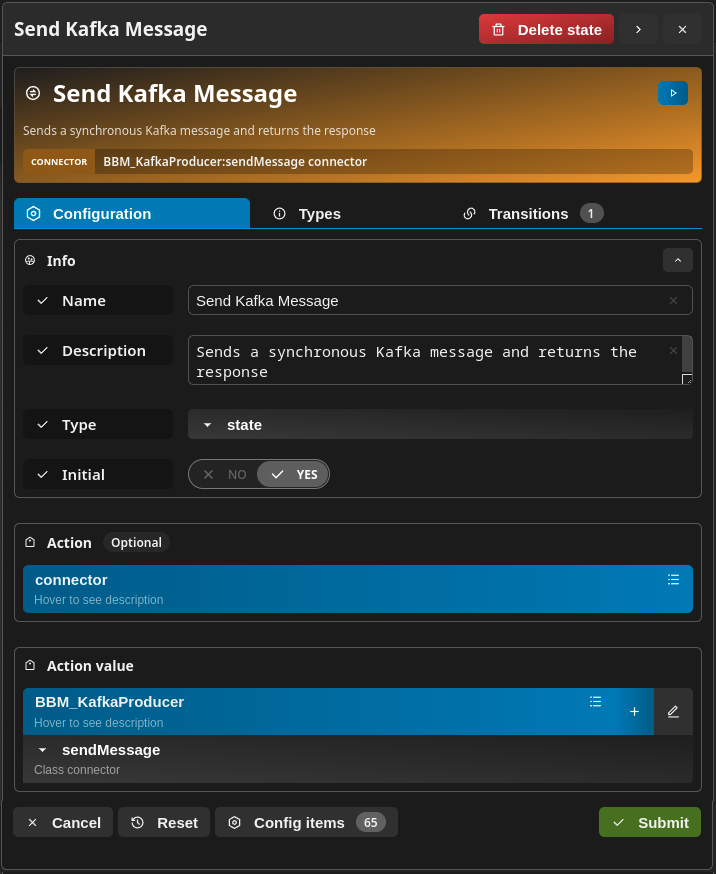Set Initial toggle to NO

pyautogui.click(x=225, y=474)
